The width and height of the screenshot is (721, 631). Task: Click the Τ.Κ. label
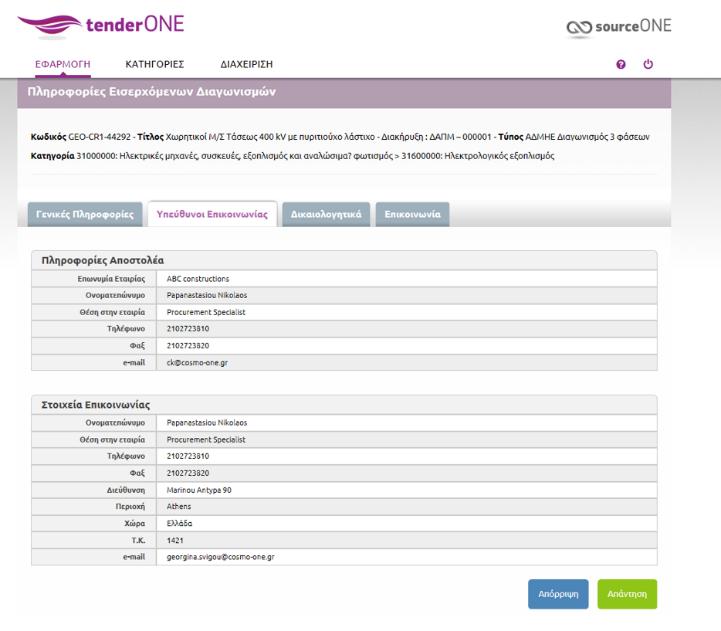[x=138, y=540]
